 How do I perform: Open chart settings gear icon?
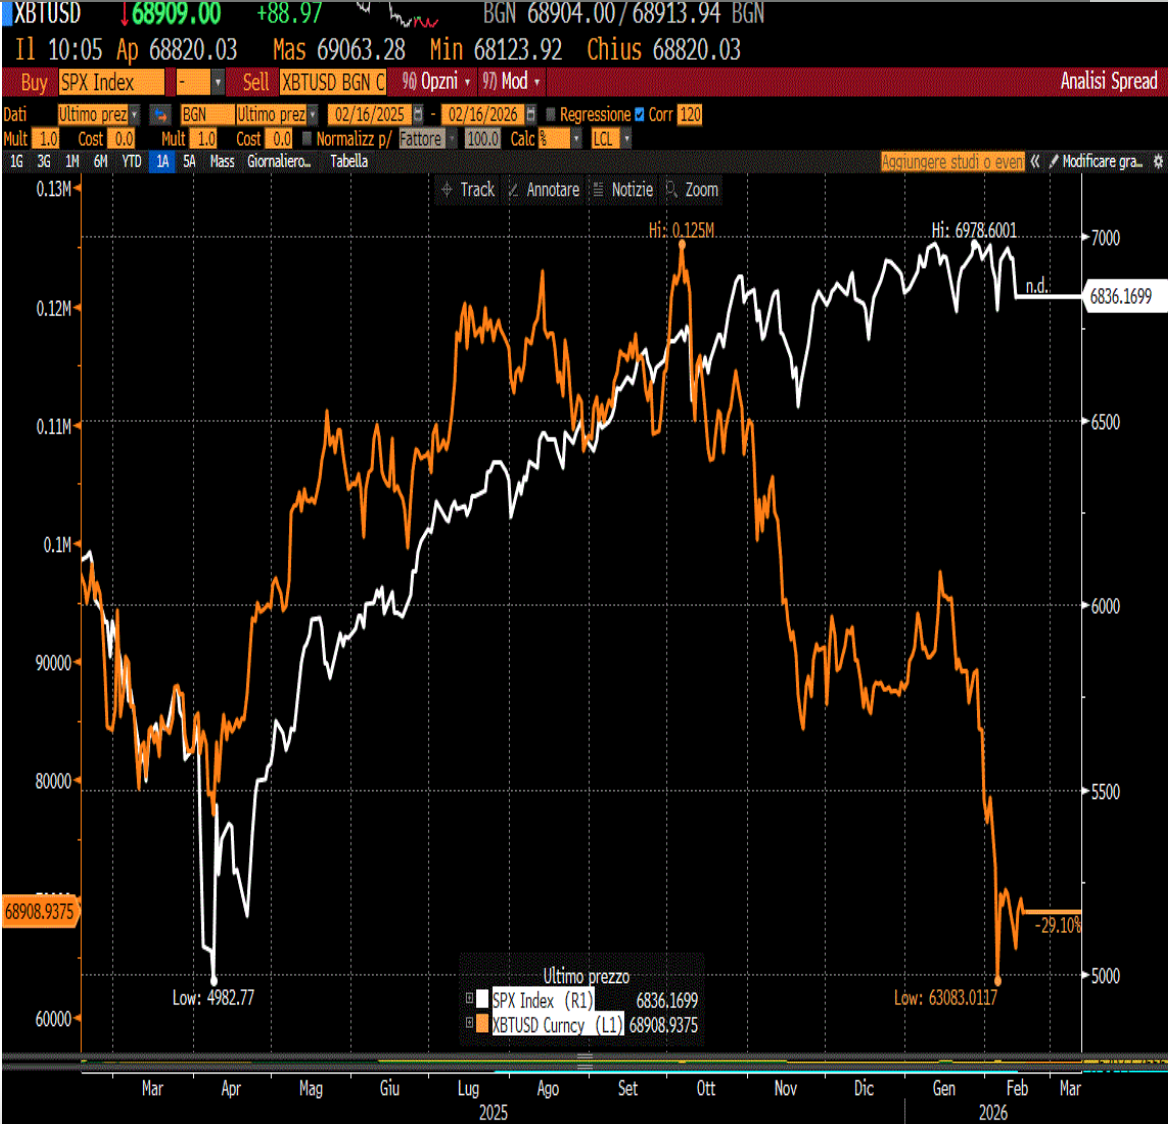click(x=1158, y=161)
